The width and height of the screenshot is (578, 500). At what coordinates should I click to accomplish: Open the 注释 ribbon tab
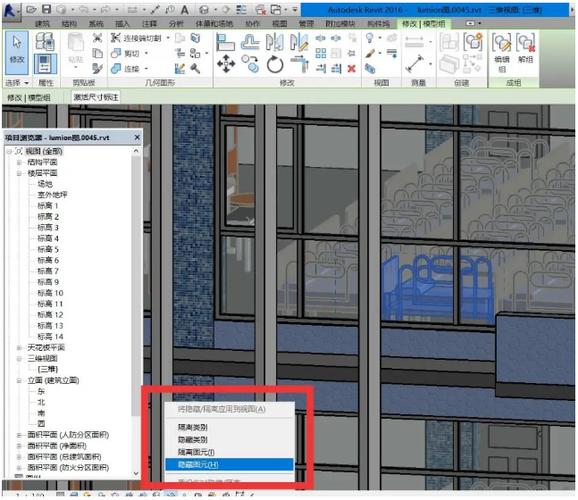pyautogui.click(x=149, y=24)
